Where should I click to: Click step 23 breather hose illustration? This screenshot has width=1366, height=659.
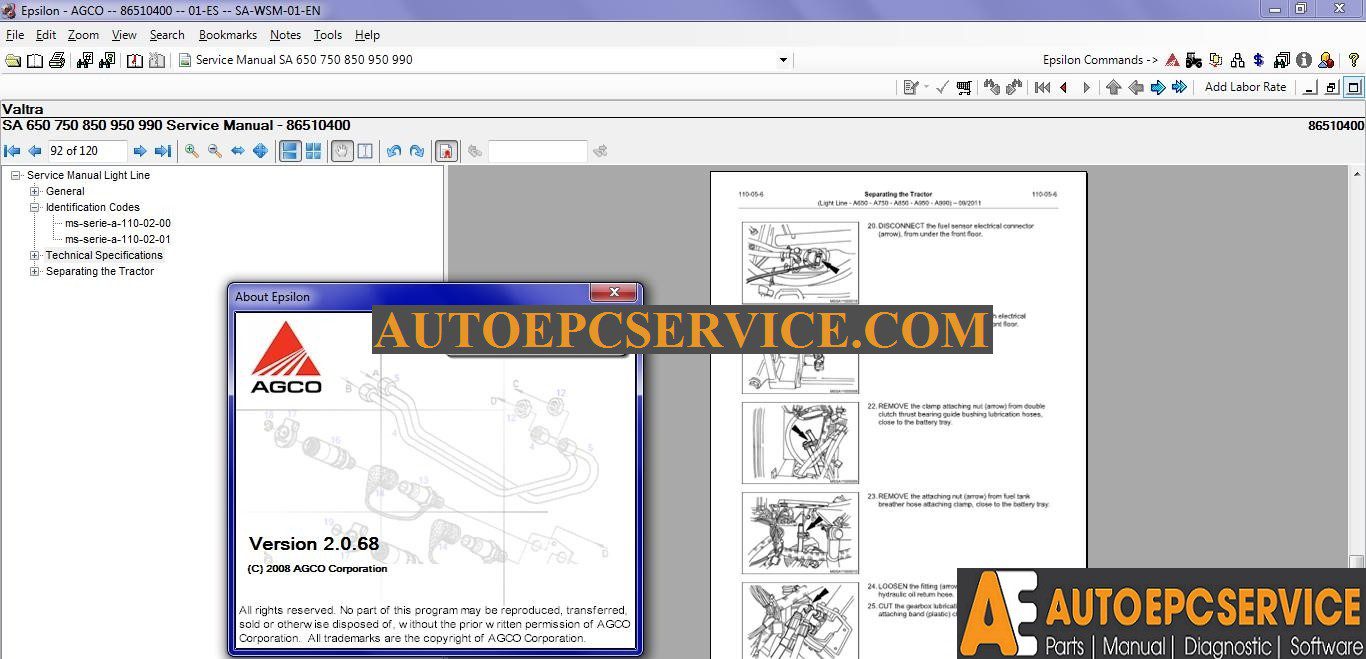coord(800,533)
